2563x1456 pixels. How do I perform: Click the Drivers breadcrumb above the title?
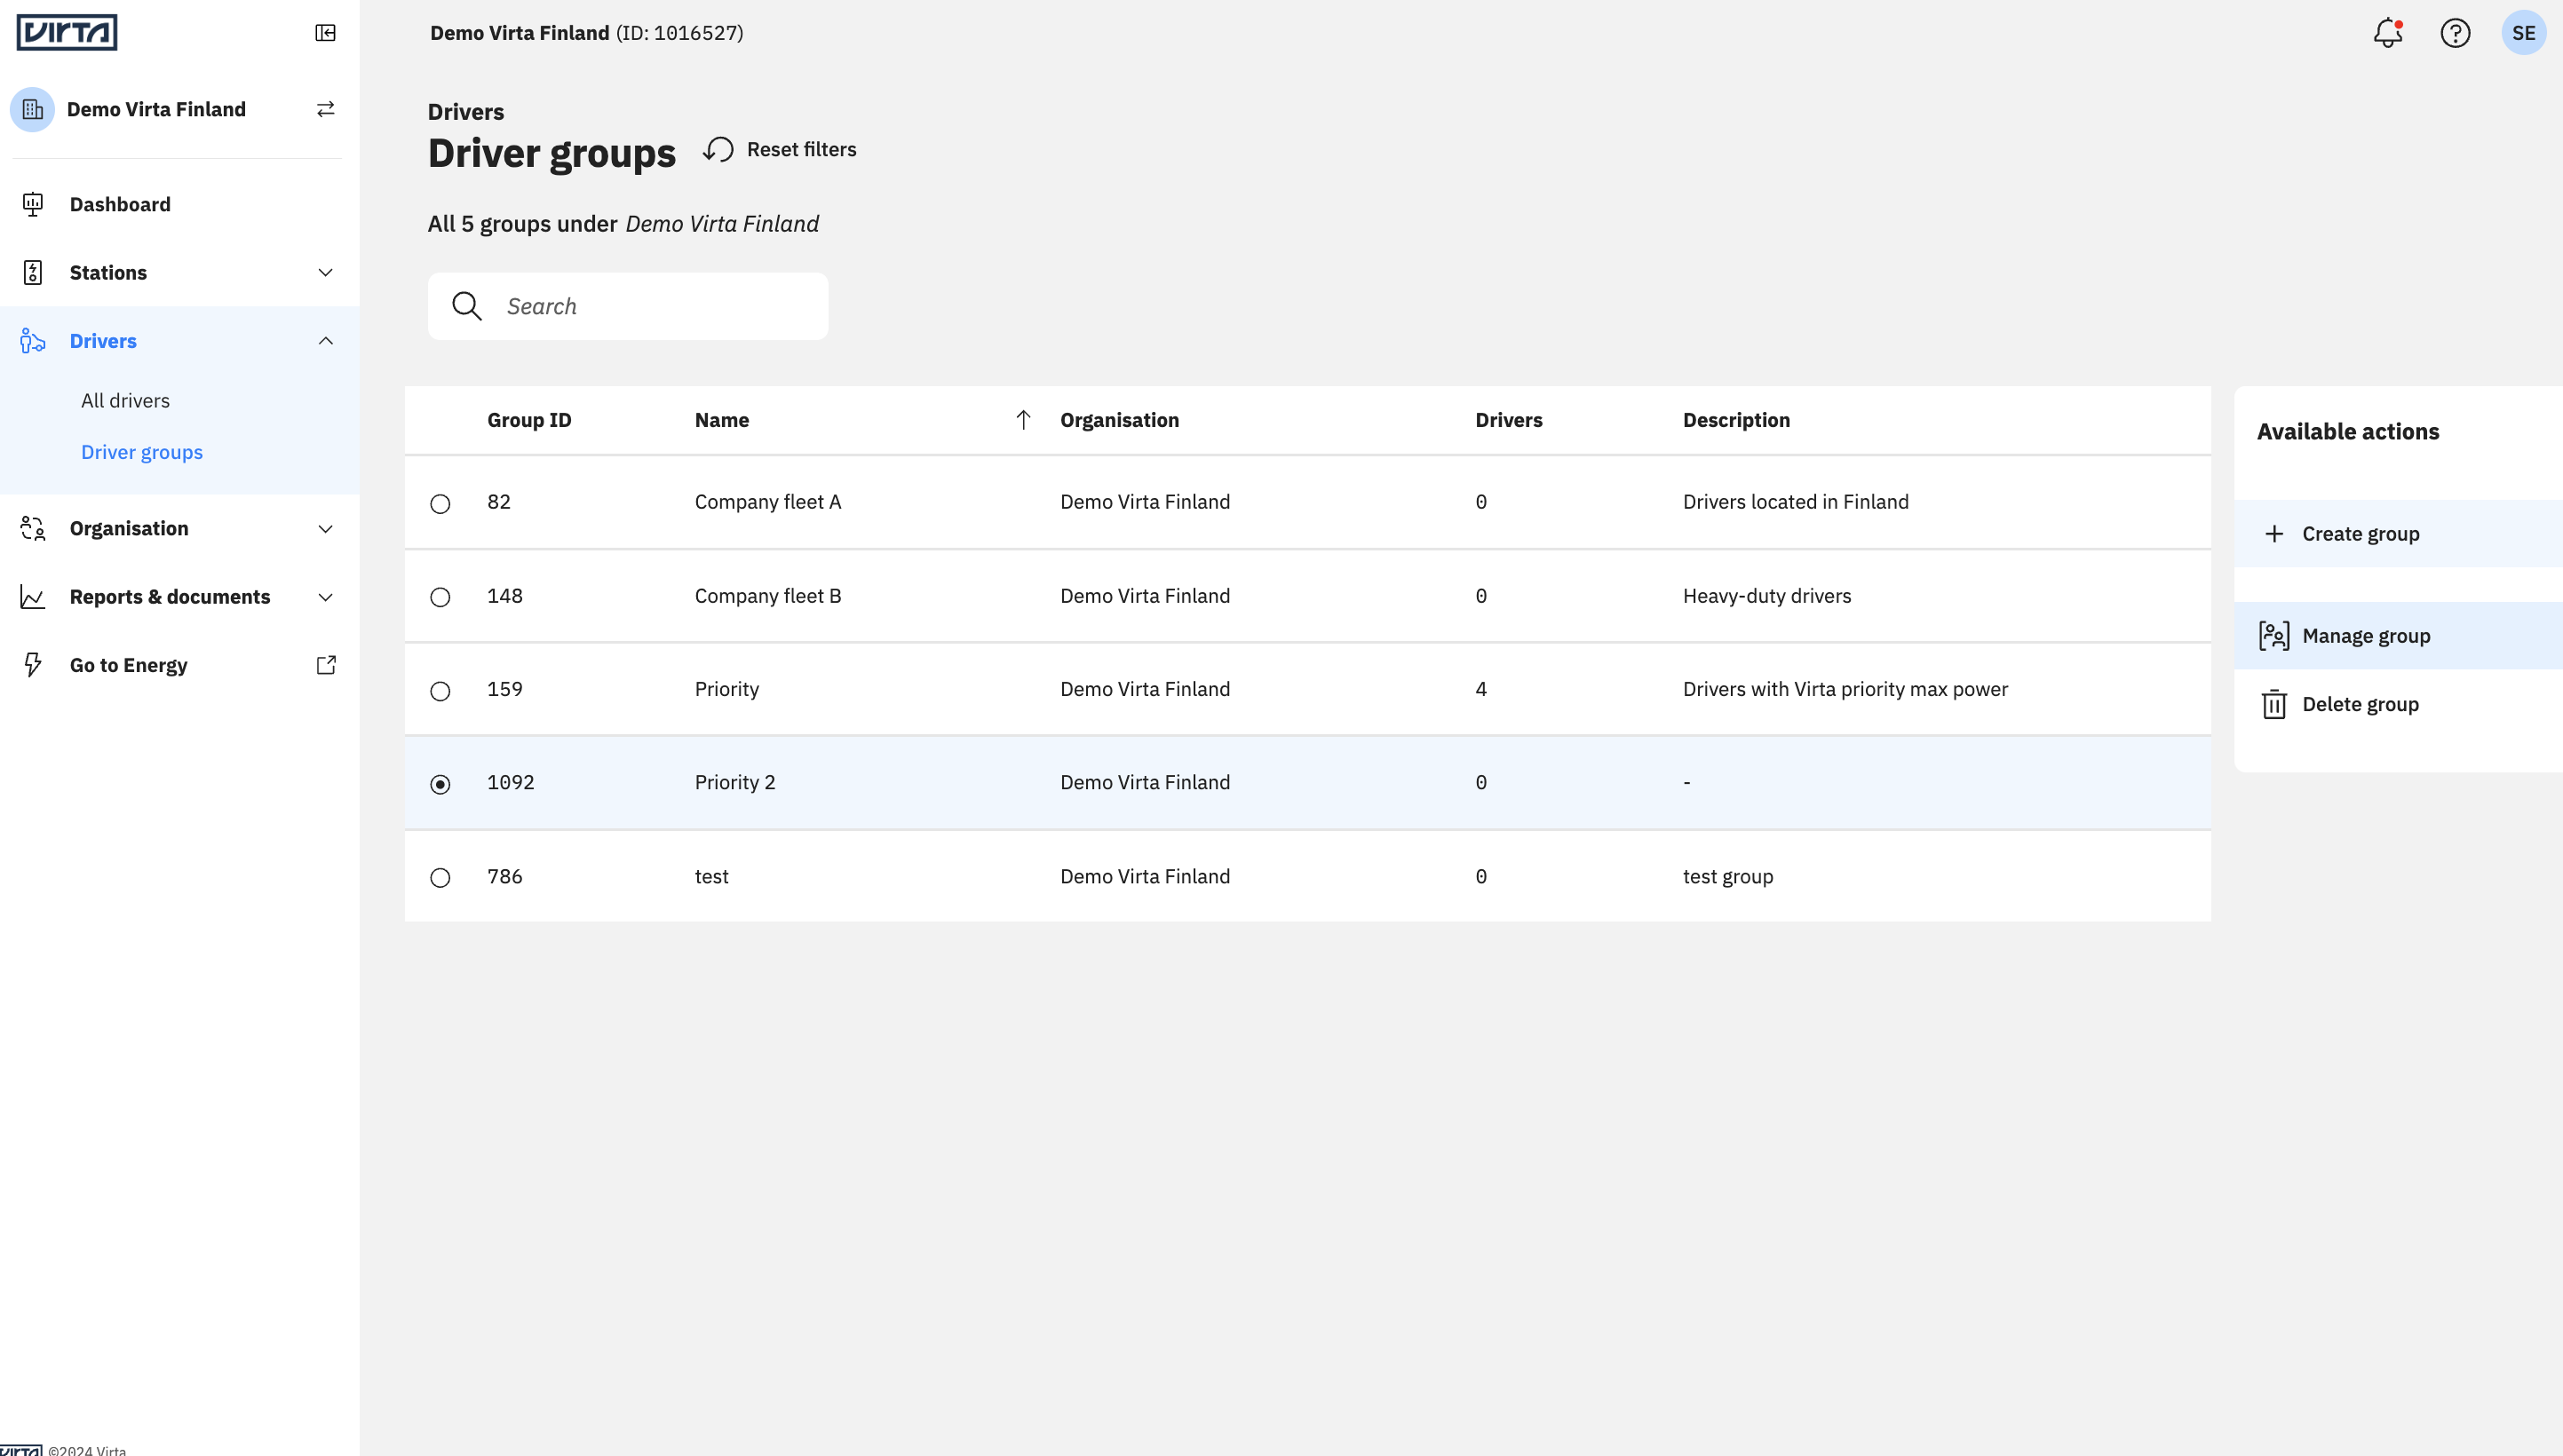(466, 112)
